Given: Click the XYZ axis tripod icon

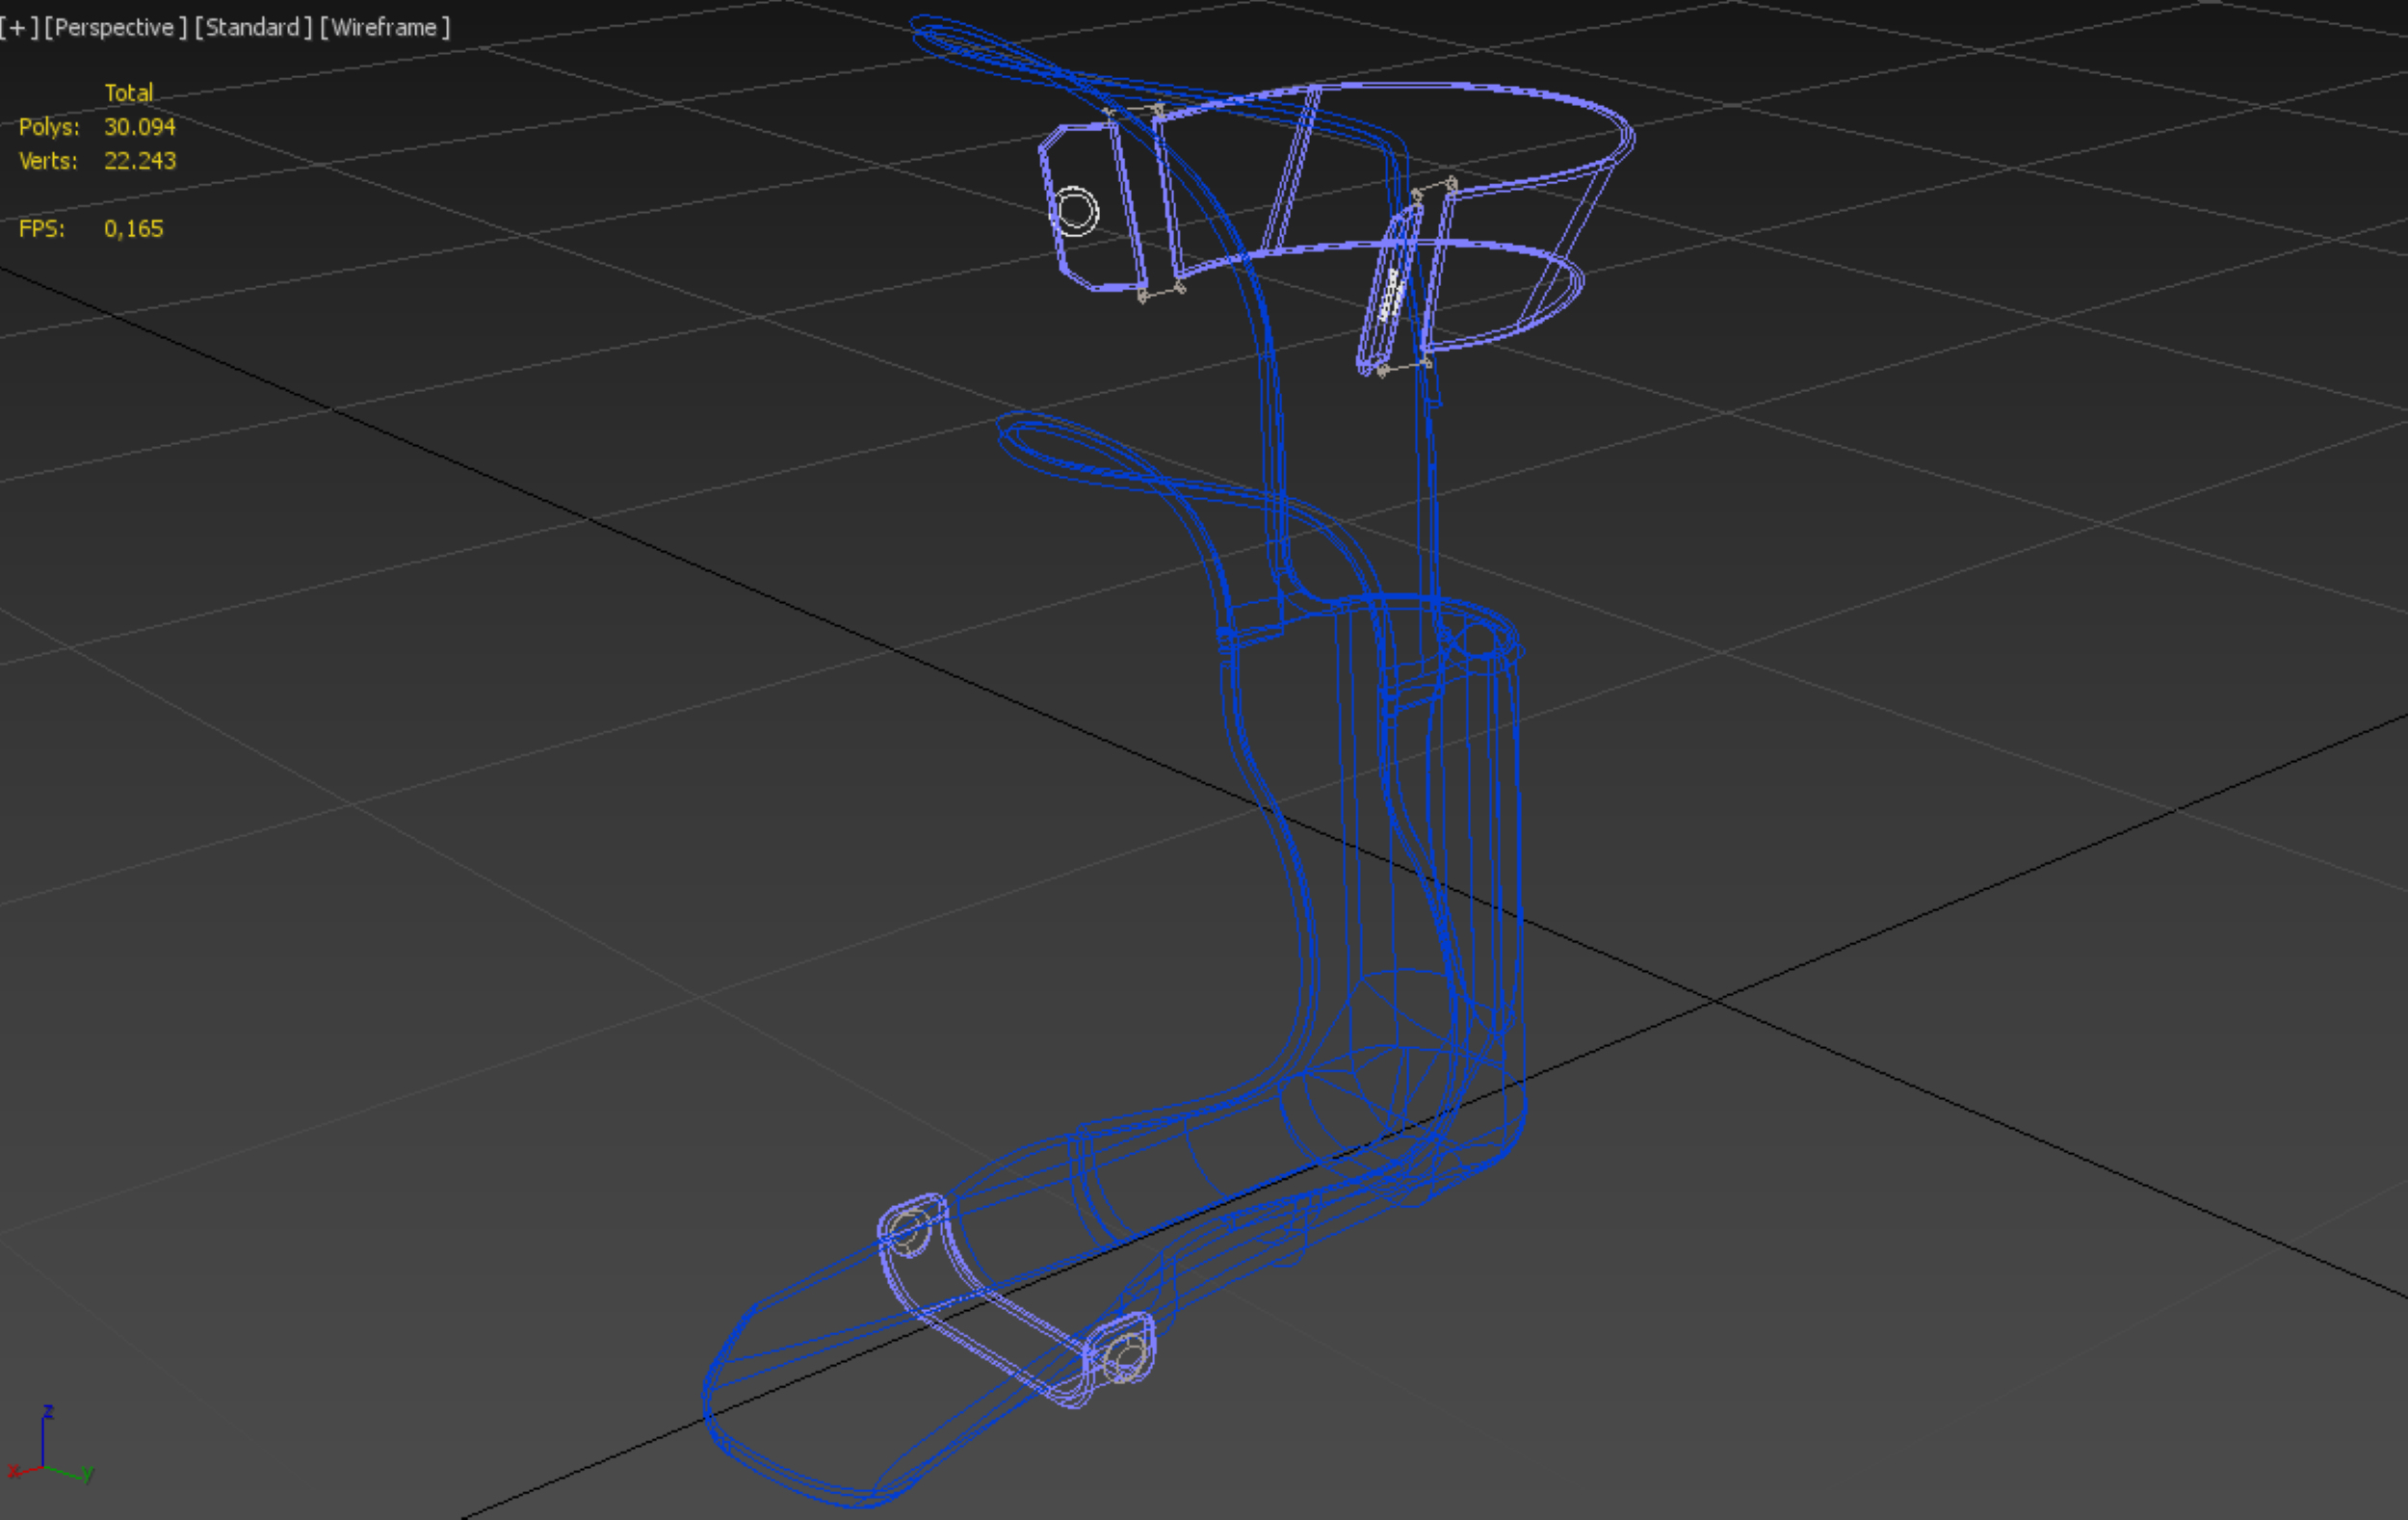Looking at the screenshot, I should coord(45,1450).
